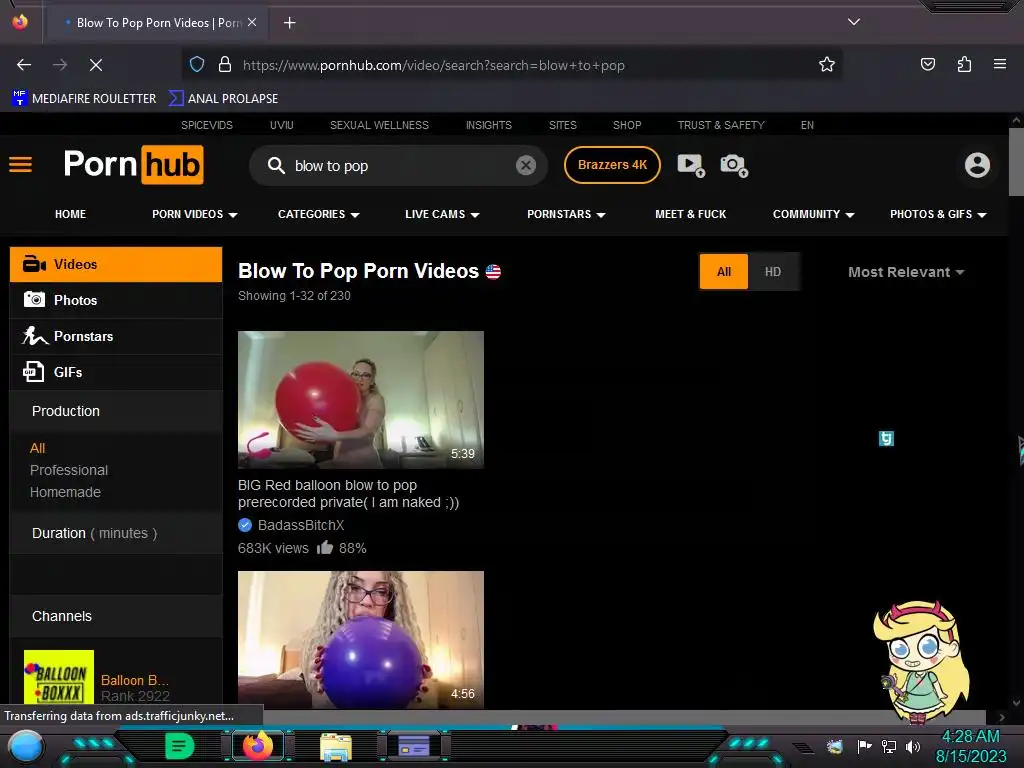Filter production by Homemade
1024x768 pixels.
pos(65,492)
